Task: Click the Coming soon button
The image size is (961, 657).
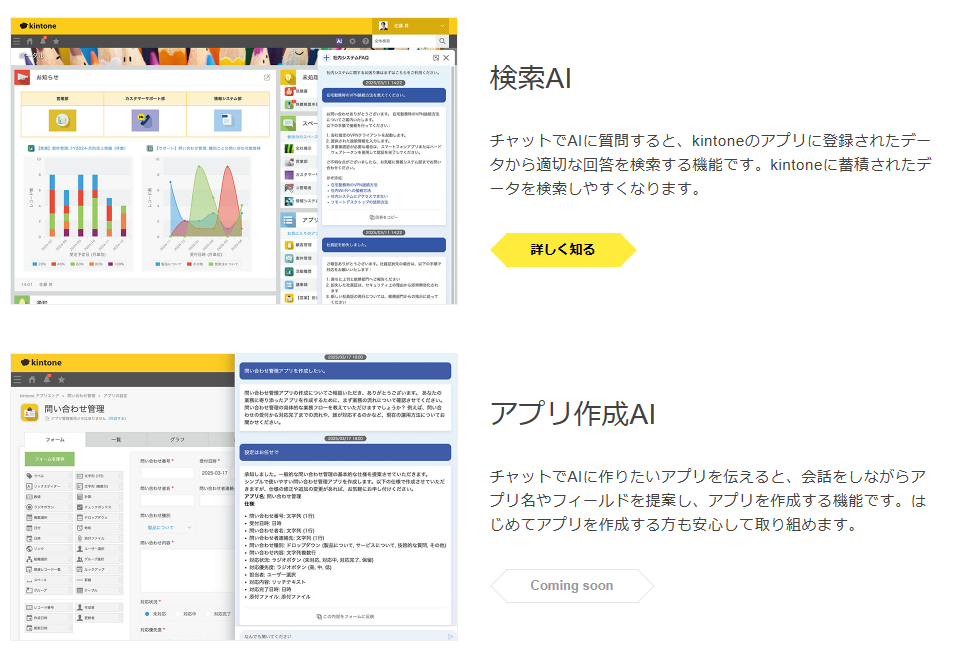Action: (572, 585)
